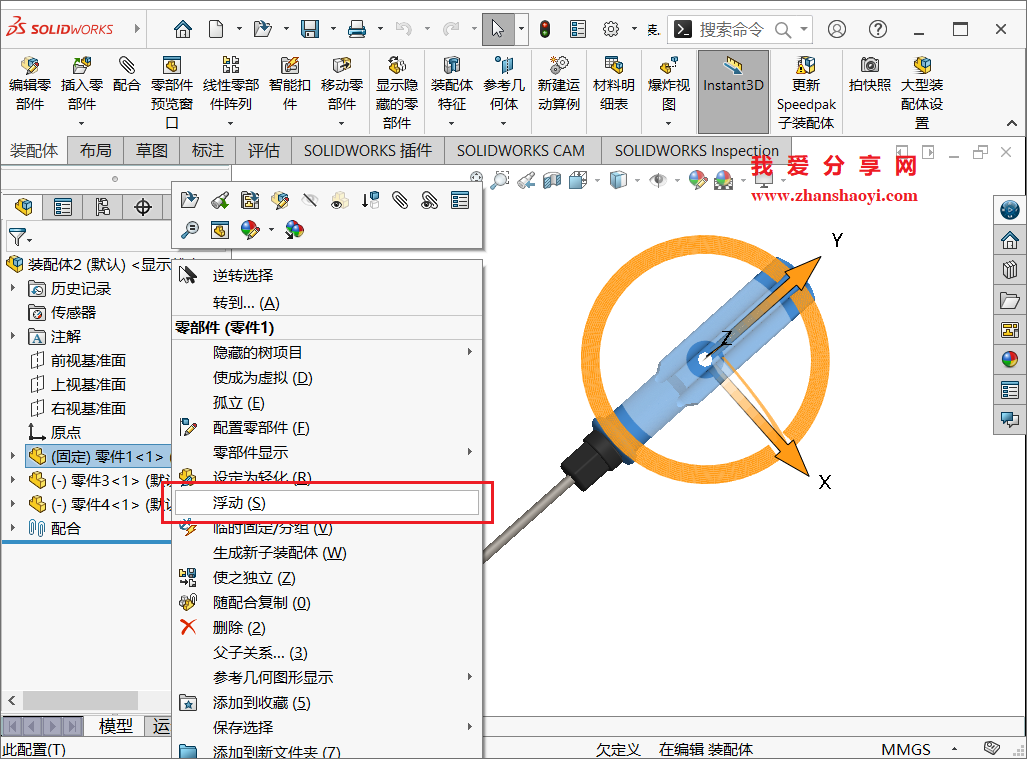Screen dimensions: 1027x759
Task: Select 浮动 (S) in context menu
Action: click(x=326, y=503)
